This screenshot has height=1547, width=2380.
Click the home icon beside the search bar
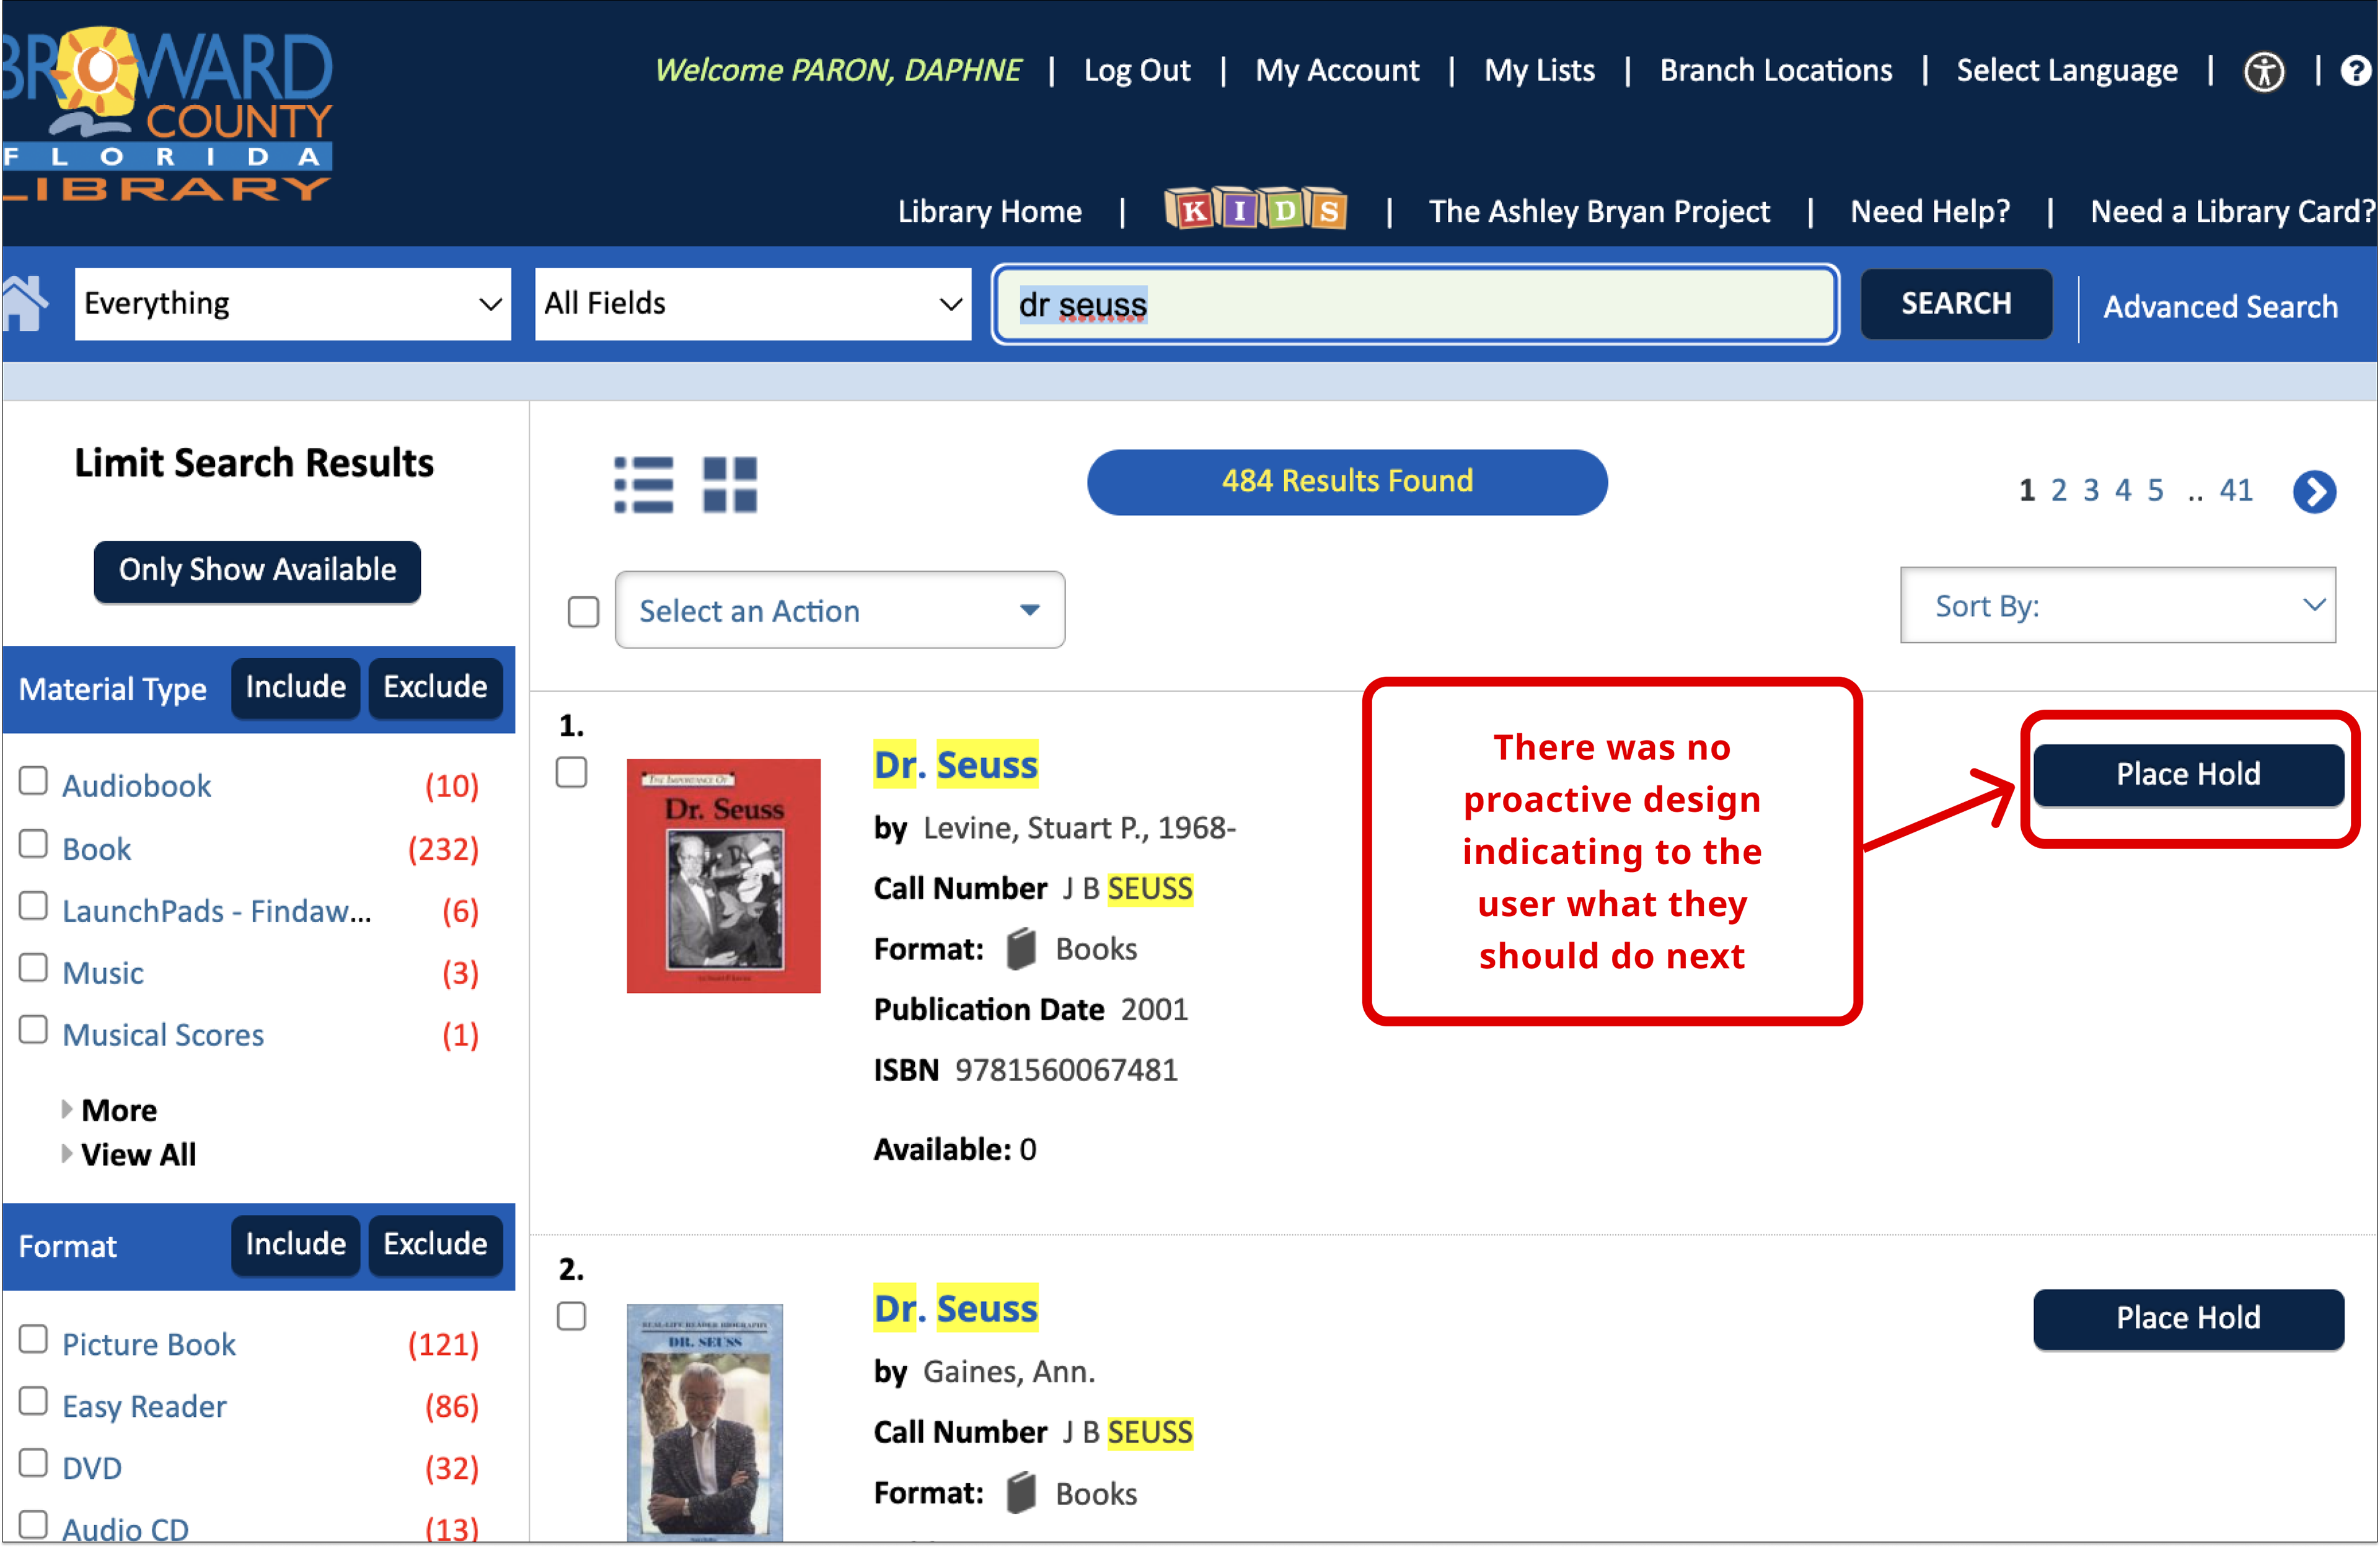point(24,304)
